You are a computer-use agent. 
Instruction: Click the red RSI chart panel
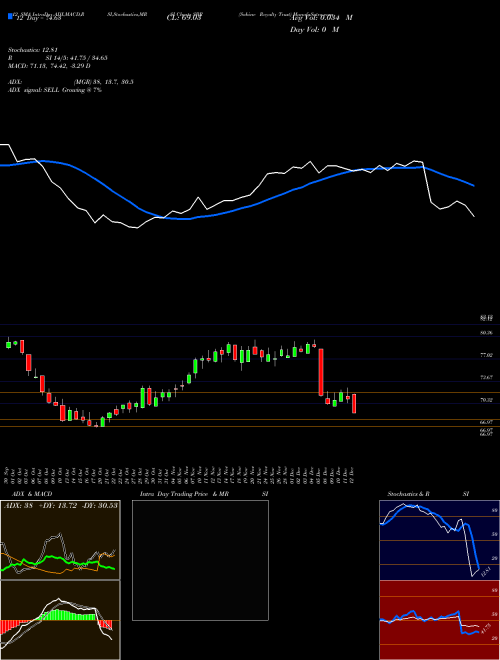click(x=439, y=620)
